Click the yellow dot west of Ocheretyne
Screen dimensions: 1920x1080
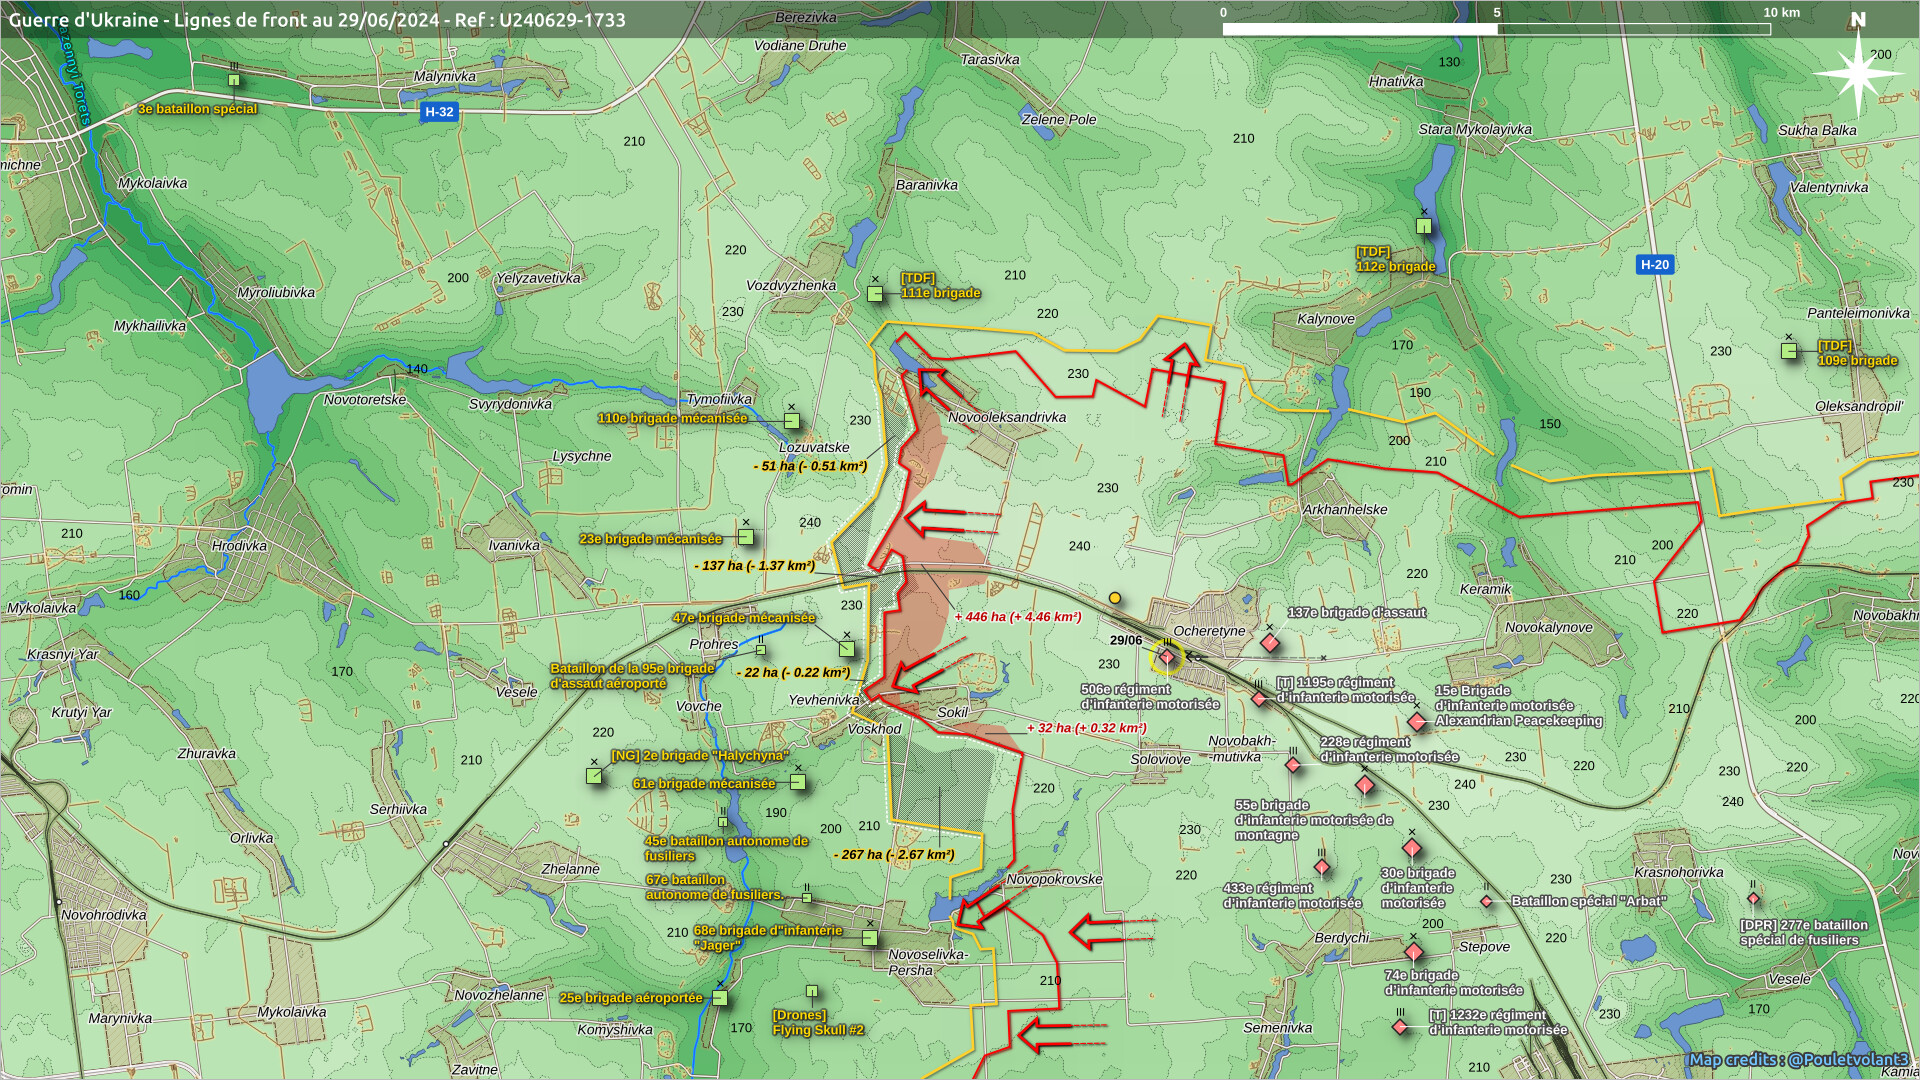click(x=1114, y=598)
